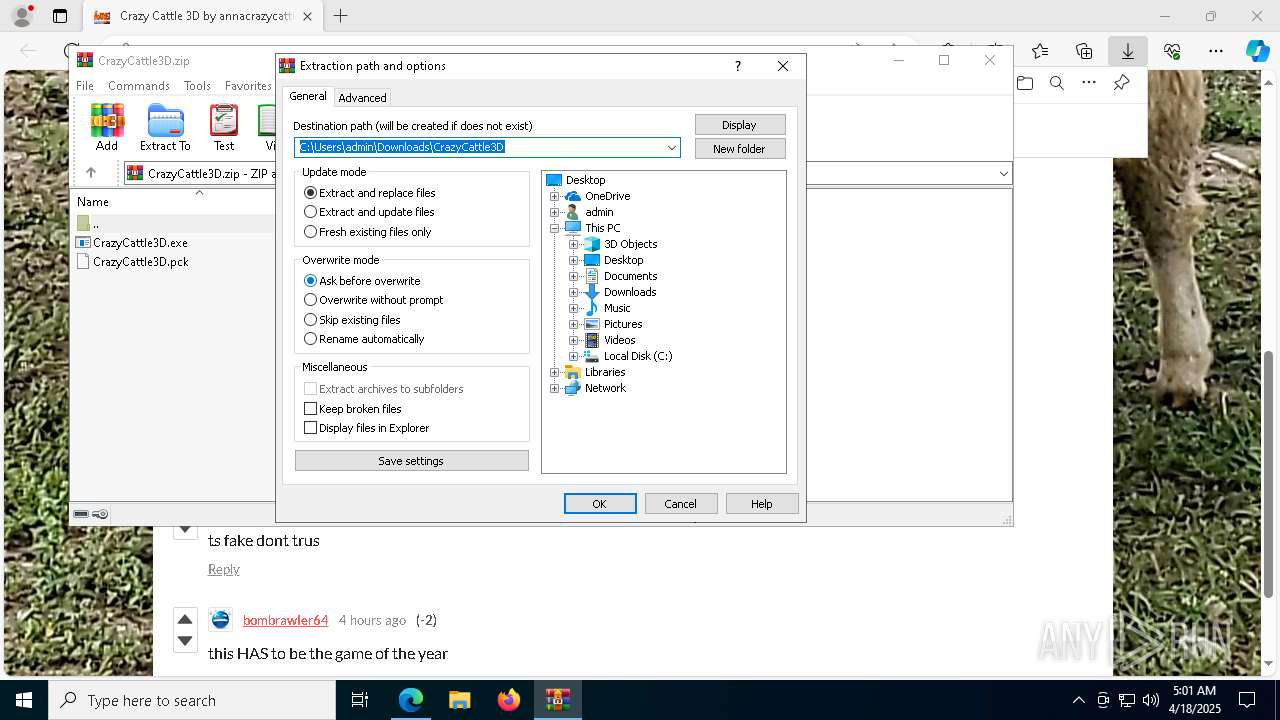Collapse the This PC tree node
The width and height of the screenshot is (1280, 720).
point(555,228)
